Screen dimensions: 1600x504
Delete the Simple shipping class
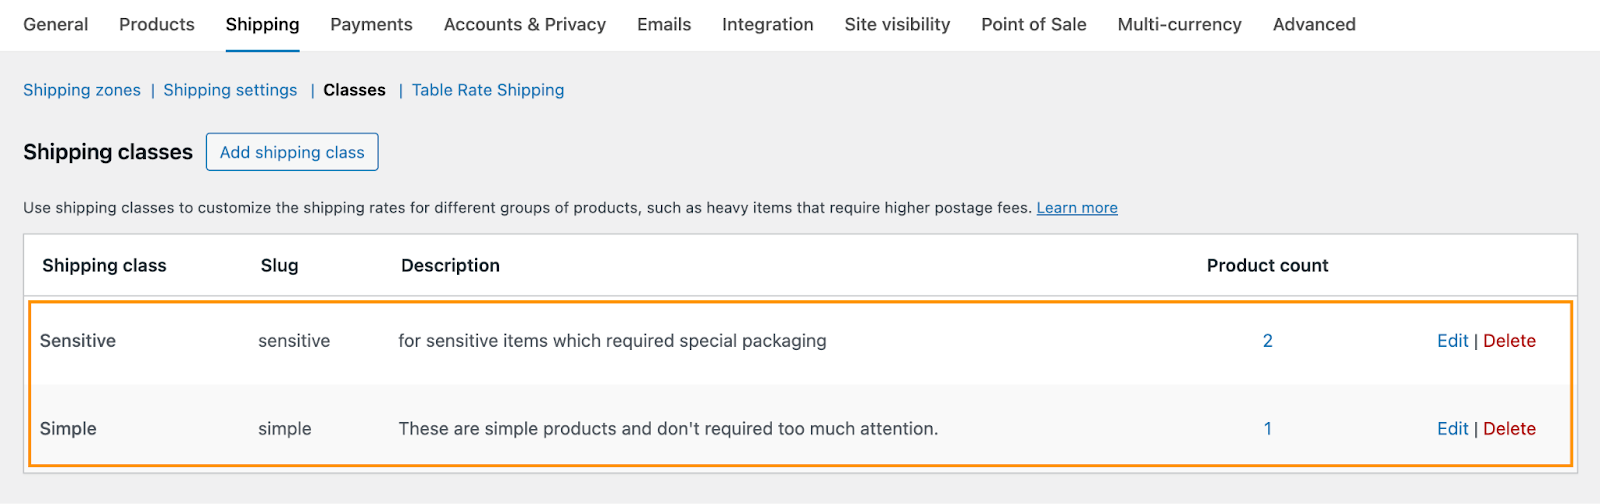click(x=1509, y=429)
